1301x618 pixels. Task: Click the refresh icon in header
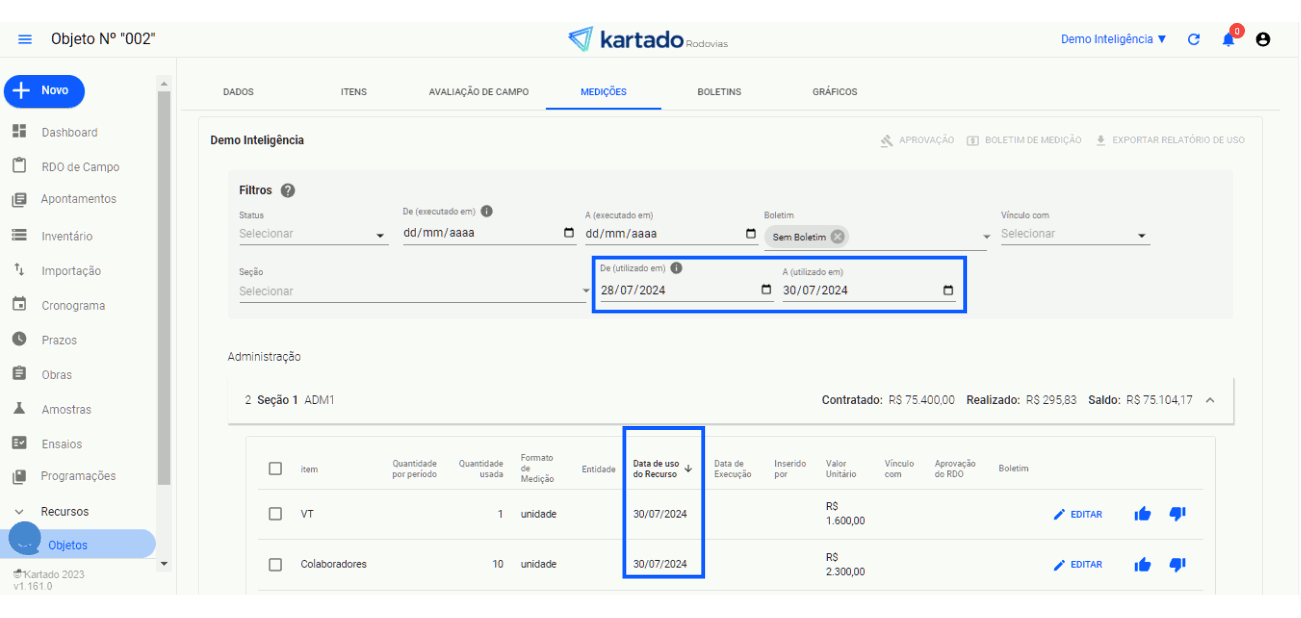(1193, 40)
